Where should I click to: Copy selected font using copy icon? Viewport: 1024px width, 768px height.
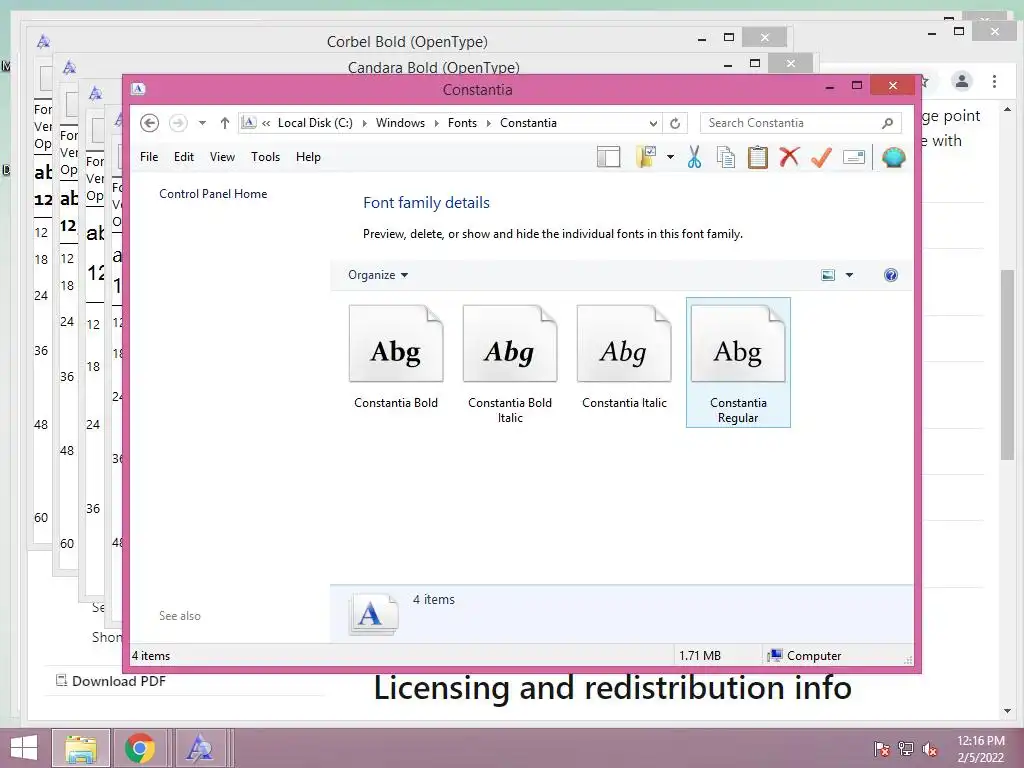(x=726, y=157)
